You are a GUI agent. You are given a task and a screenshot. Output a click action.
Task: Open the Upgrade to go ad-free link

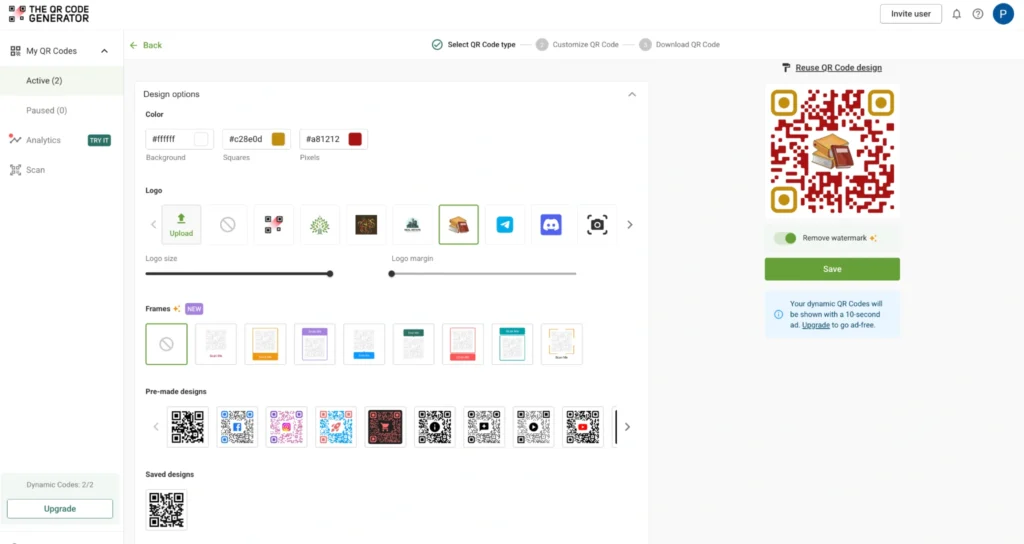point(816,325)
